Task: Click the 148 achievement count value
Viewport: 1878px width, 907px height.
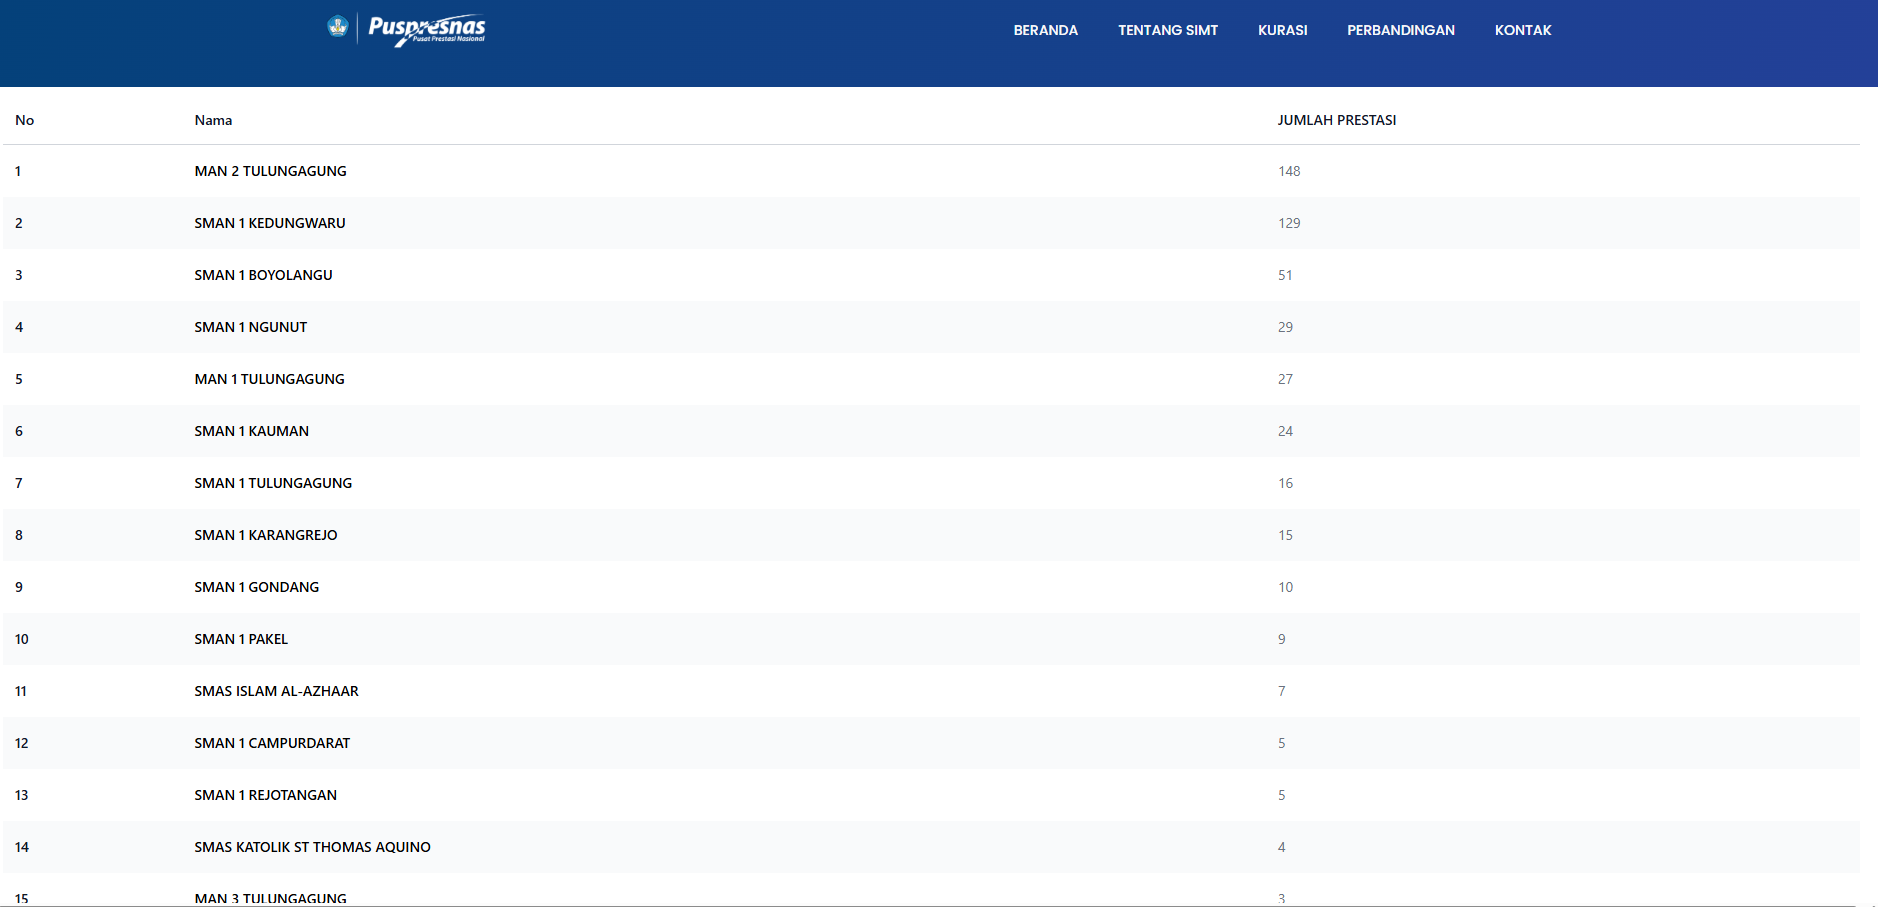Action: (x=1288, y=171)
